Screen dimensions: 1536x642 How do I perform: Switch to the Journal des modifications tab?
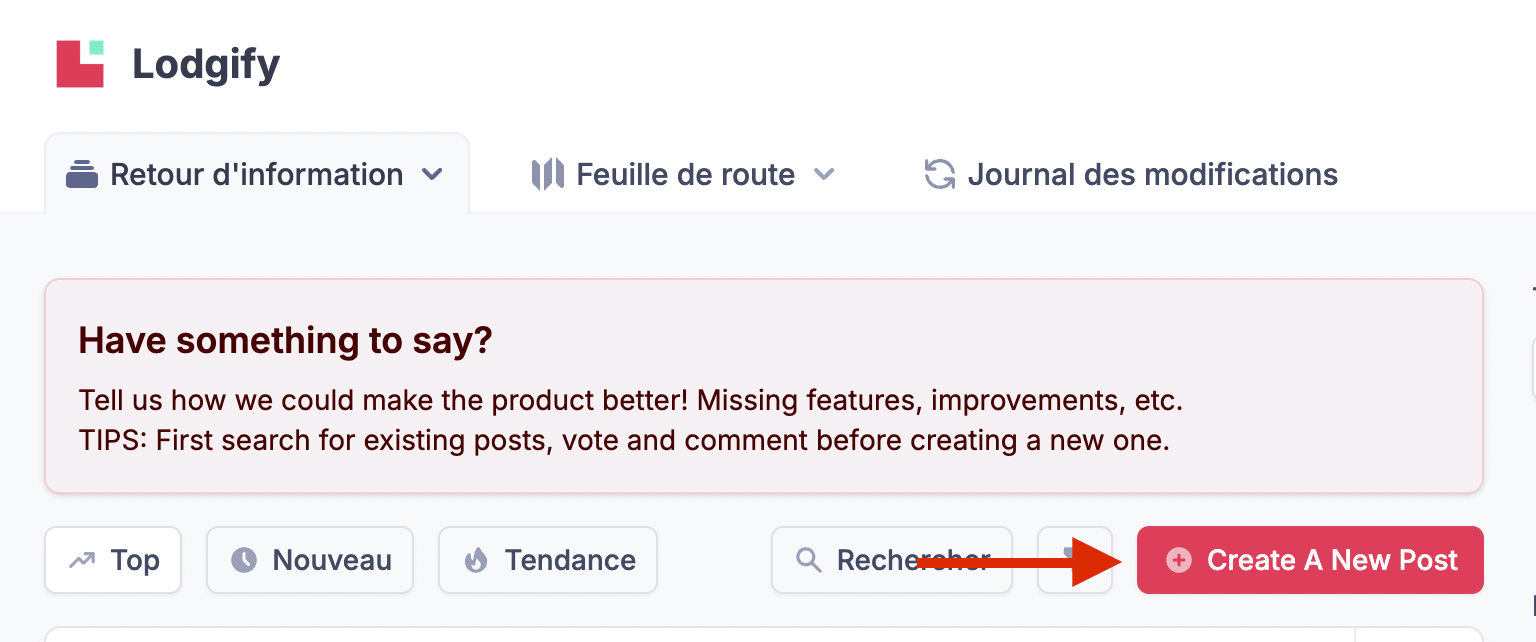[1152, 175]
